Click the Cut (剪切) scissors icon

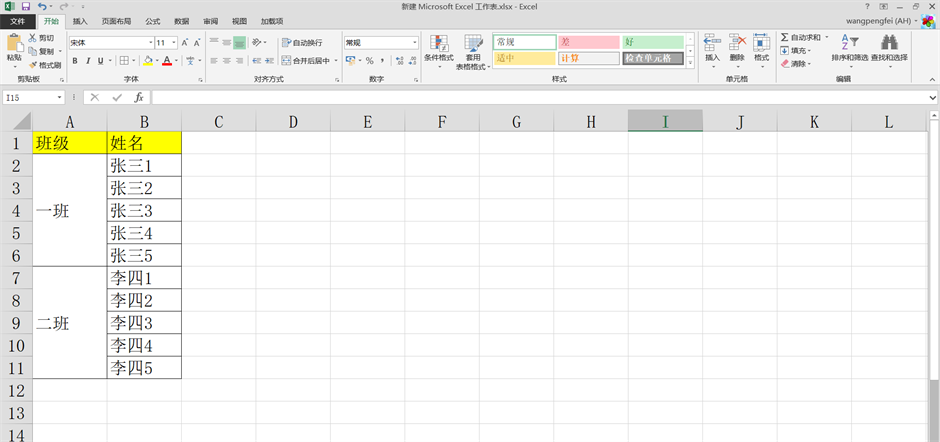click(x=33, y=38)
